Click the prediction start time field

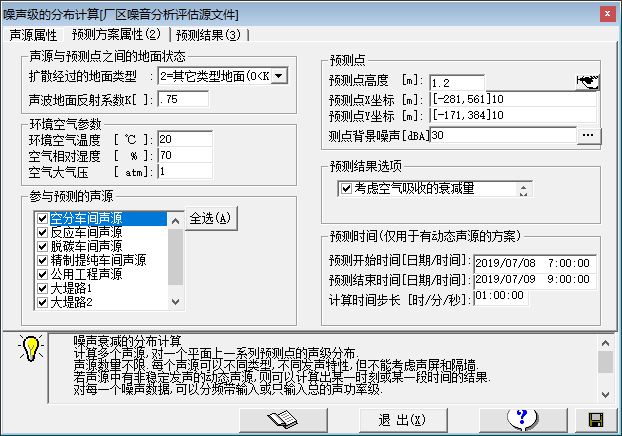pos(535,263)
